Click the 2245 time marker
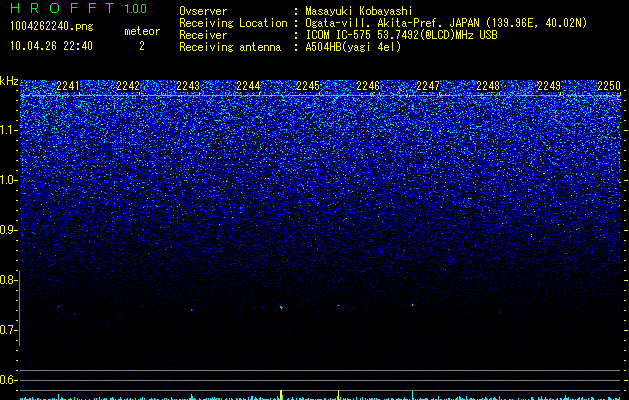Viewport: 629px width, 400px height. 308,86
